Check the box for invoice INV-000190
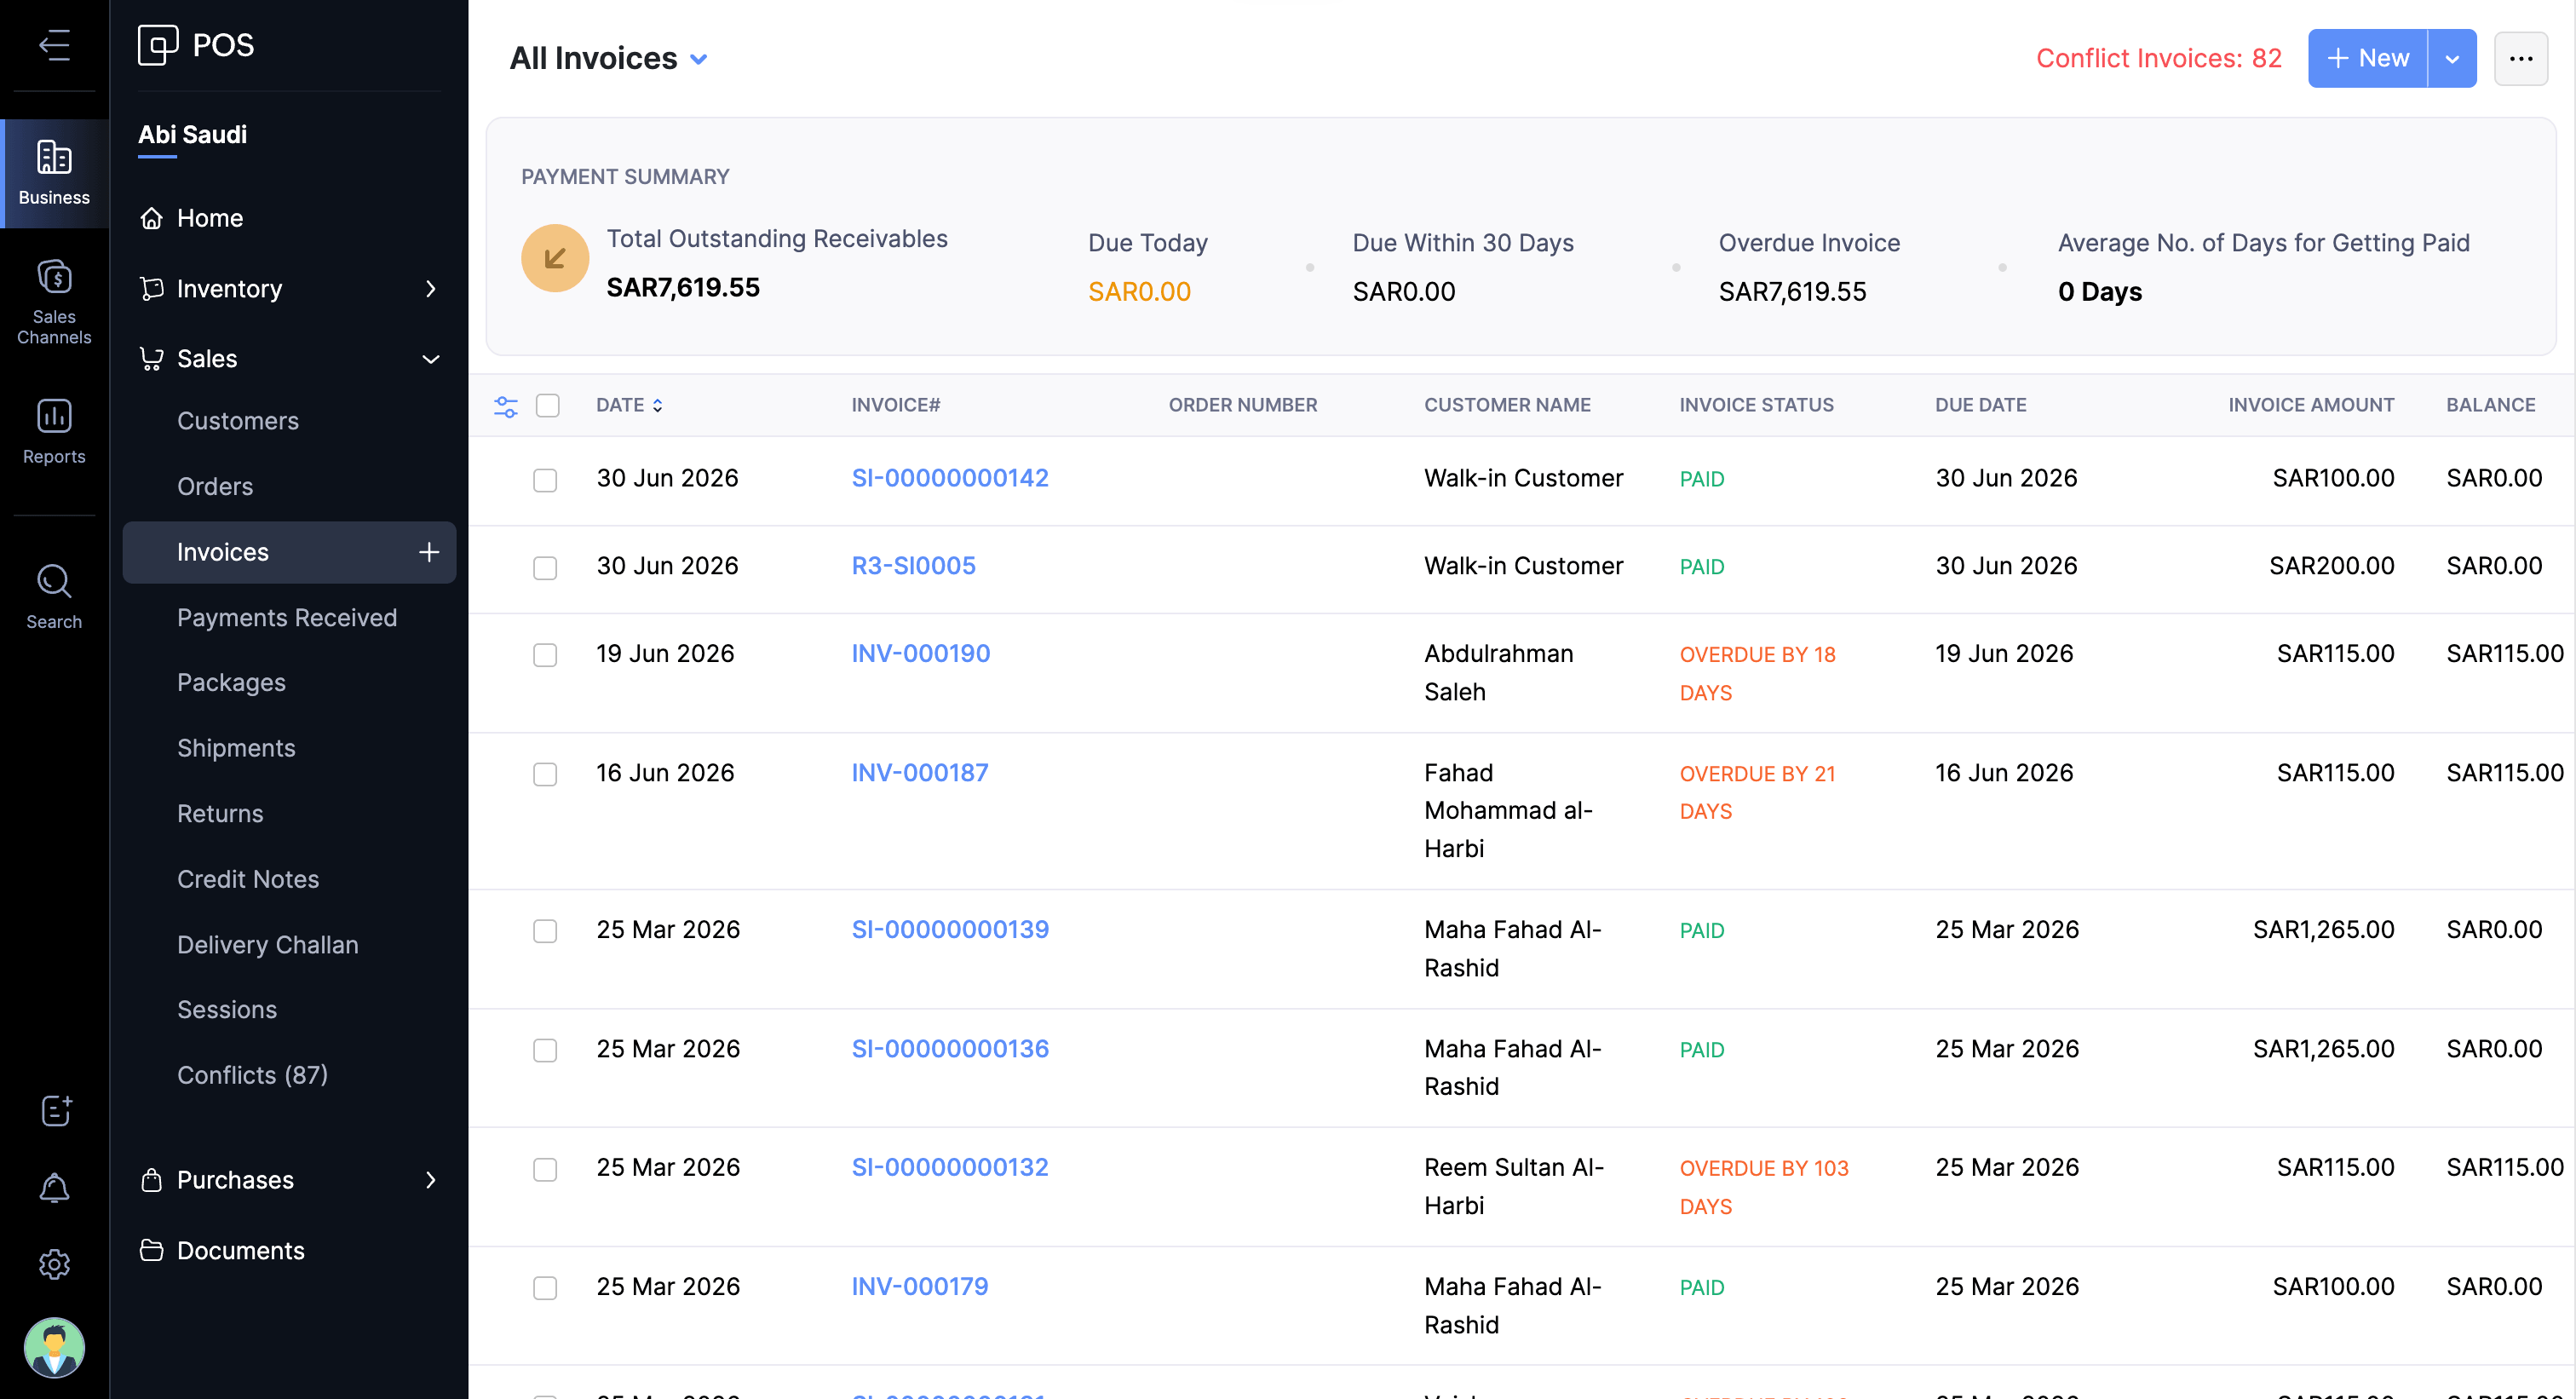The width and height of the screenshot is (2576, 1399). point(545,655)
